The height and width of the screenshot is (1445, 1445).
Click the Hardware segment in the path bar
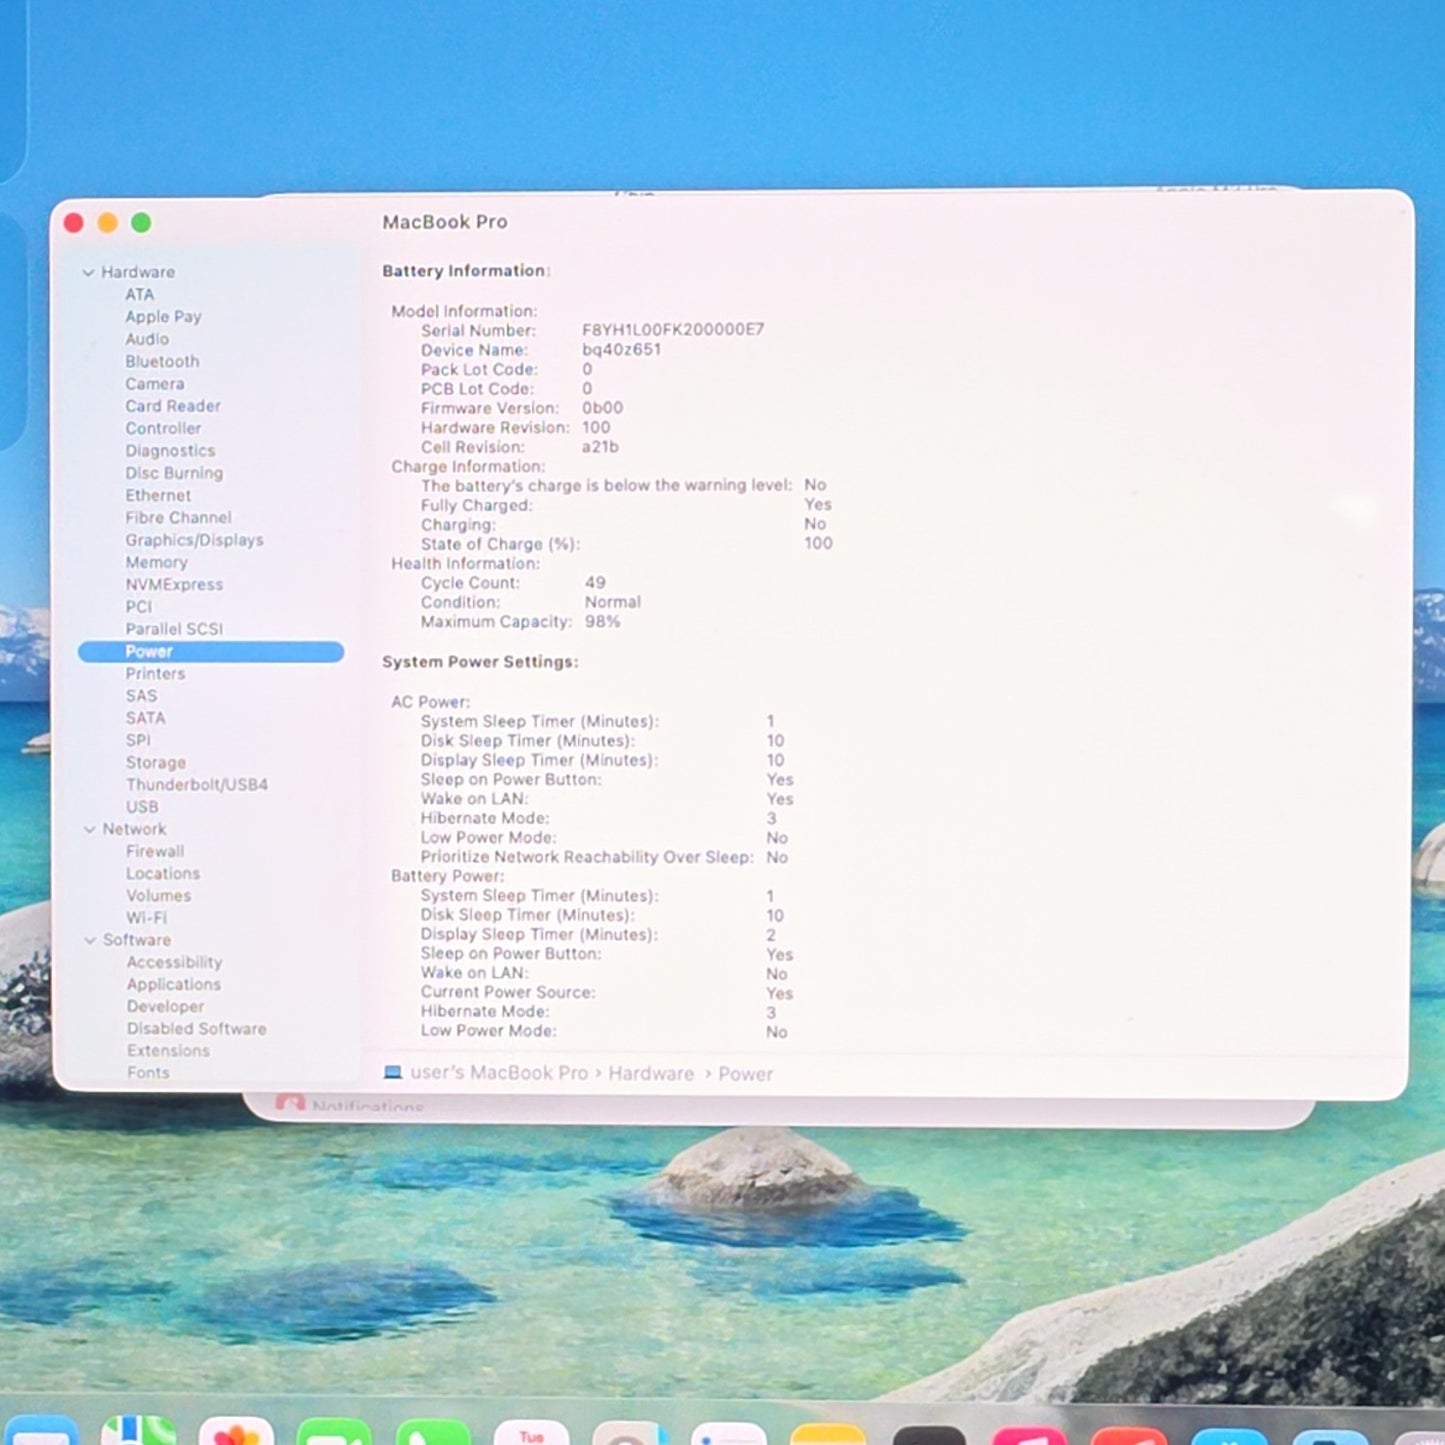click(x=651, y=1074)
